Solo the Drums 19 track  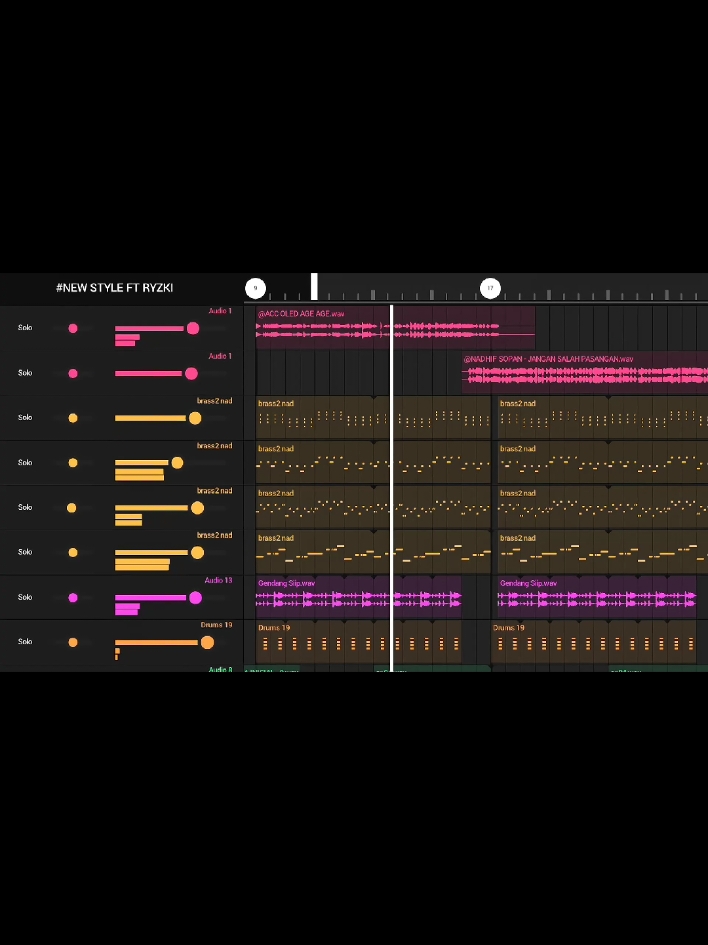click(x=25, y=642)
